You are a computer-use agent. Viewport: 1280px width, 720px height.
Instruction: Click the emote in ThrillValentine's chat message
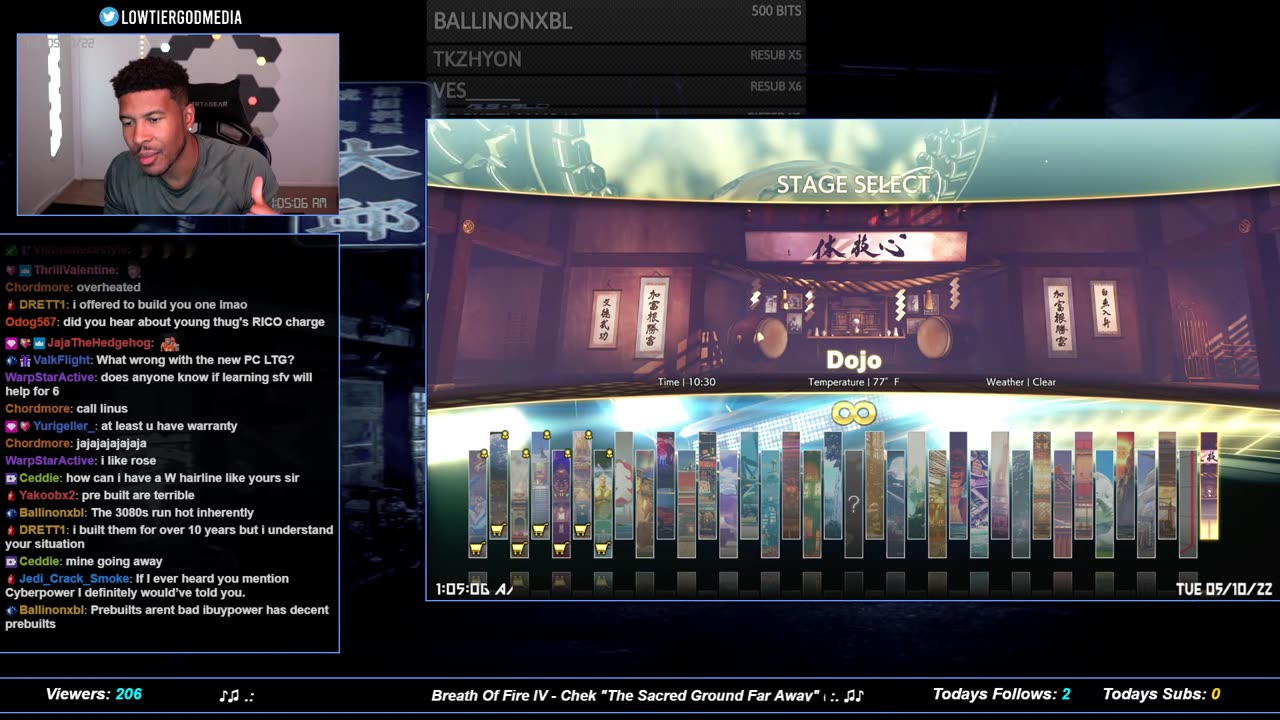134,271
